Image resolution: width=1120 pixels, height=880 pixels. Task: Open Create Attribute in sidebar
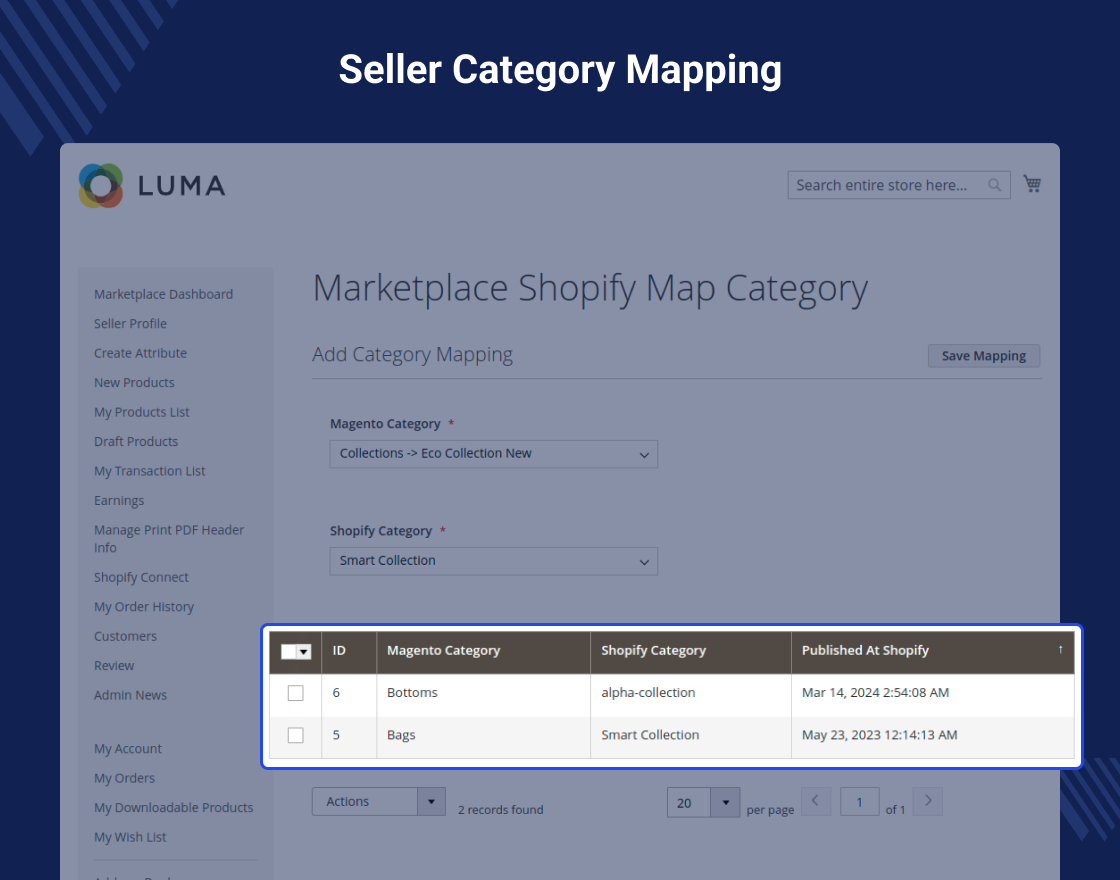coord(140,353)
